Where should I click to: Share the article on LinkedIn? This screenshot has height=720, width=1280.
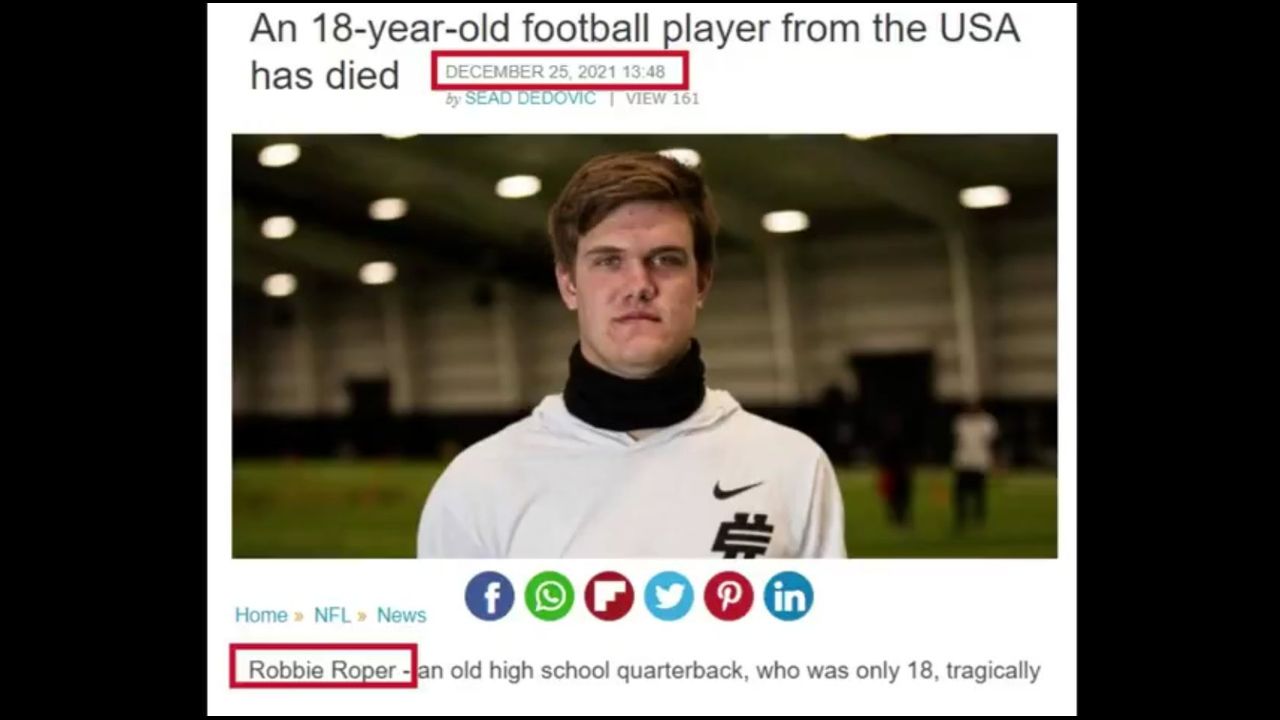tap(788, 597)
